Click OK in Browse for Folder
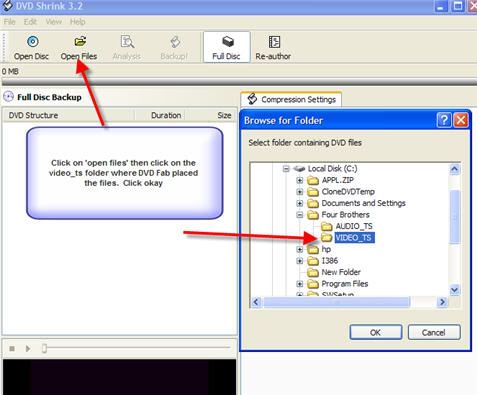Screen dimensions: 477x395 pyautogui.click(x=376, y=332)
